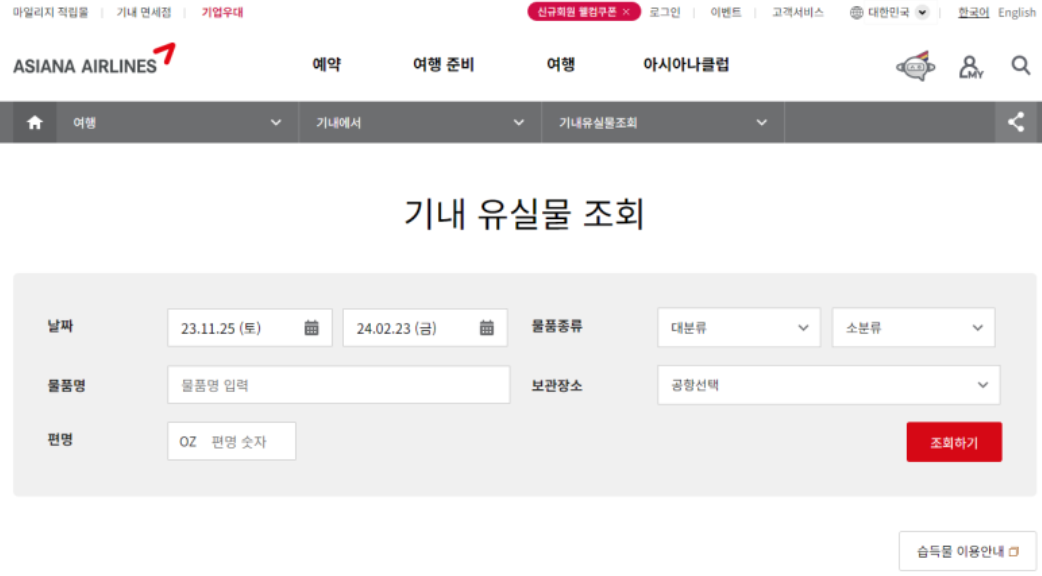The height and width of the screenshot is (576, 1042).
Task: Click the 23.11.25 start date field
Action: (x=249, y=328)
